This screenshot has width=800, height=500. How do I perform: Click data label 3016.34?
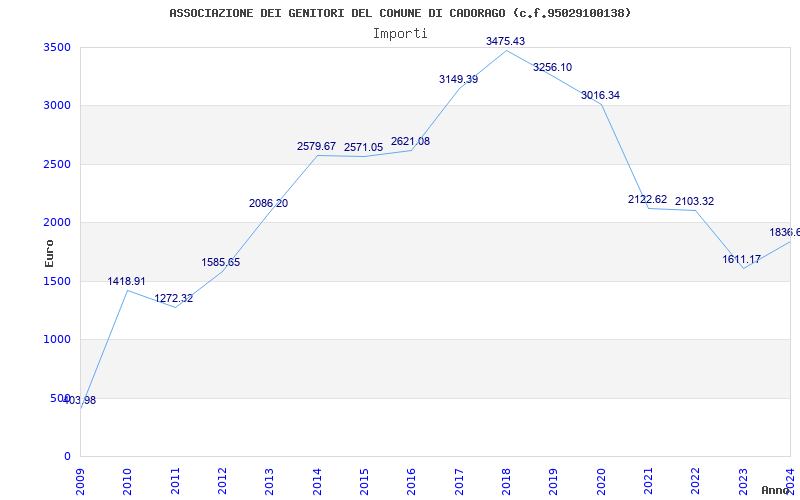[600, 95]
